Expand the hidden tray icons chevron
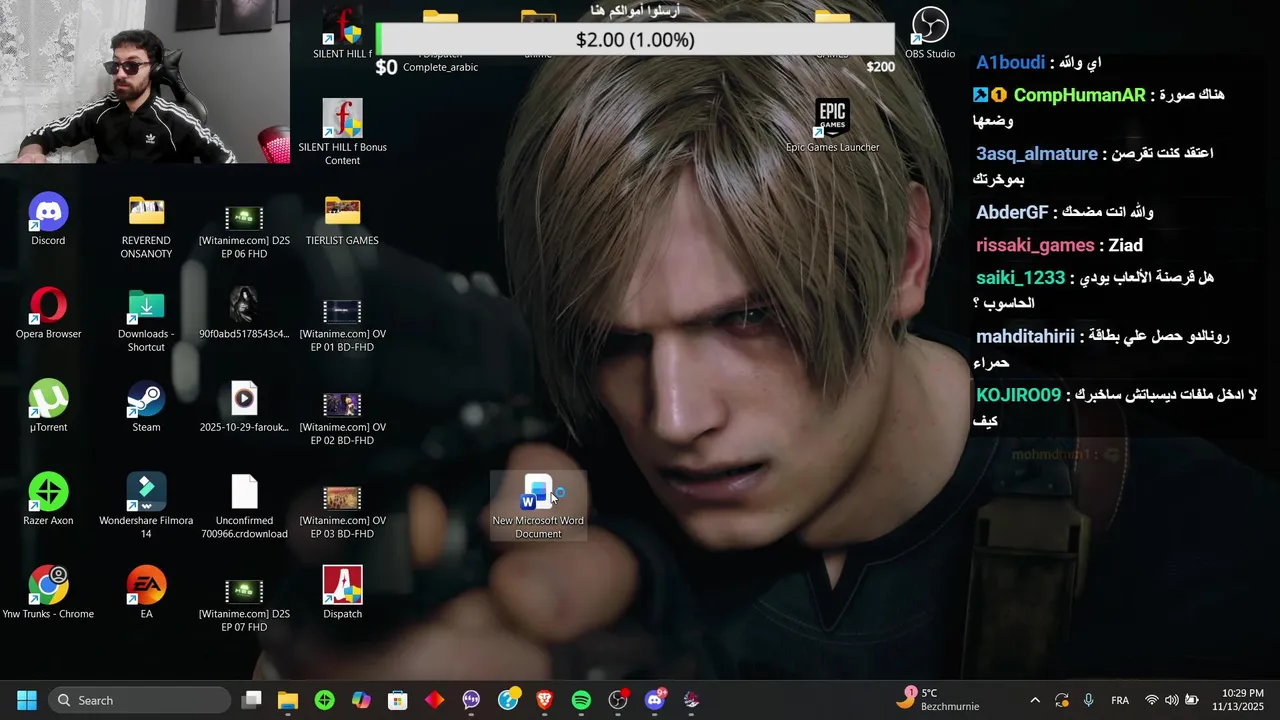This screenshot has width=1280, height=720. click(x=1035, y=700)
